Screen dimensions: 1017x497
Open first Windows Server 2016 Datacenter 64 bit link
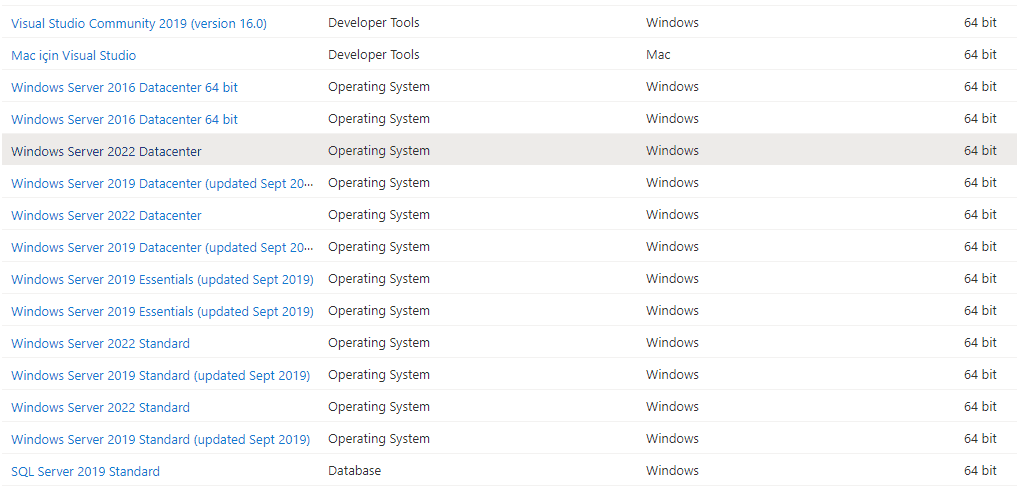[x=125, y=87]
